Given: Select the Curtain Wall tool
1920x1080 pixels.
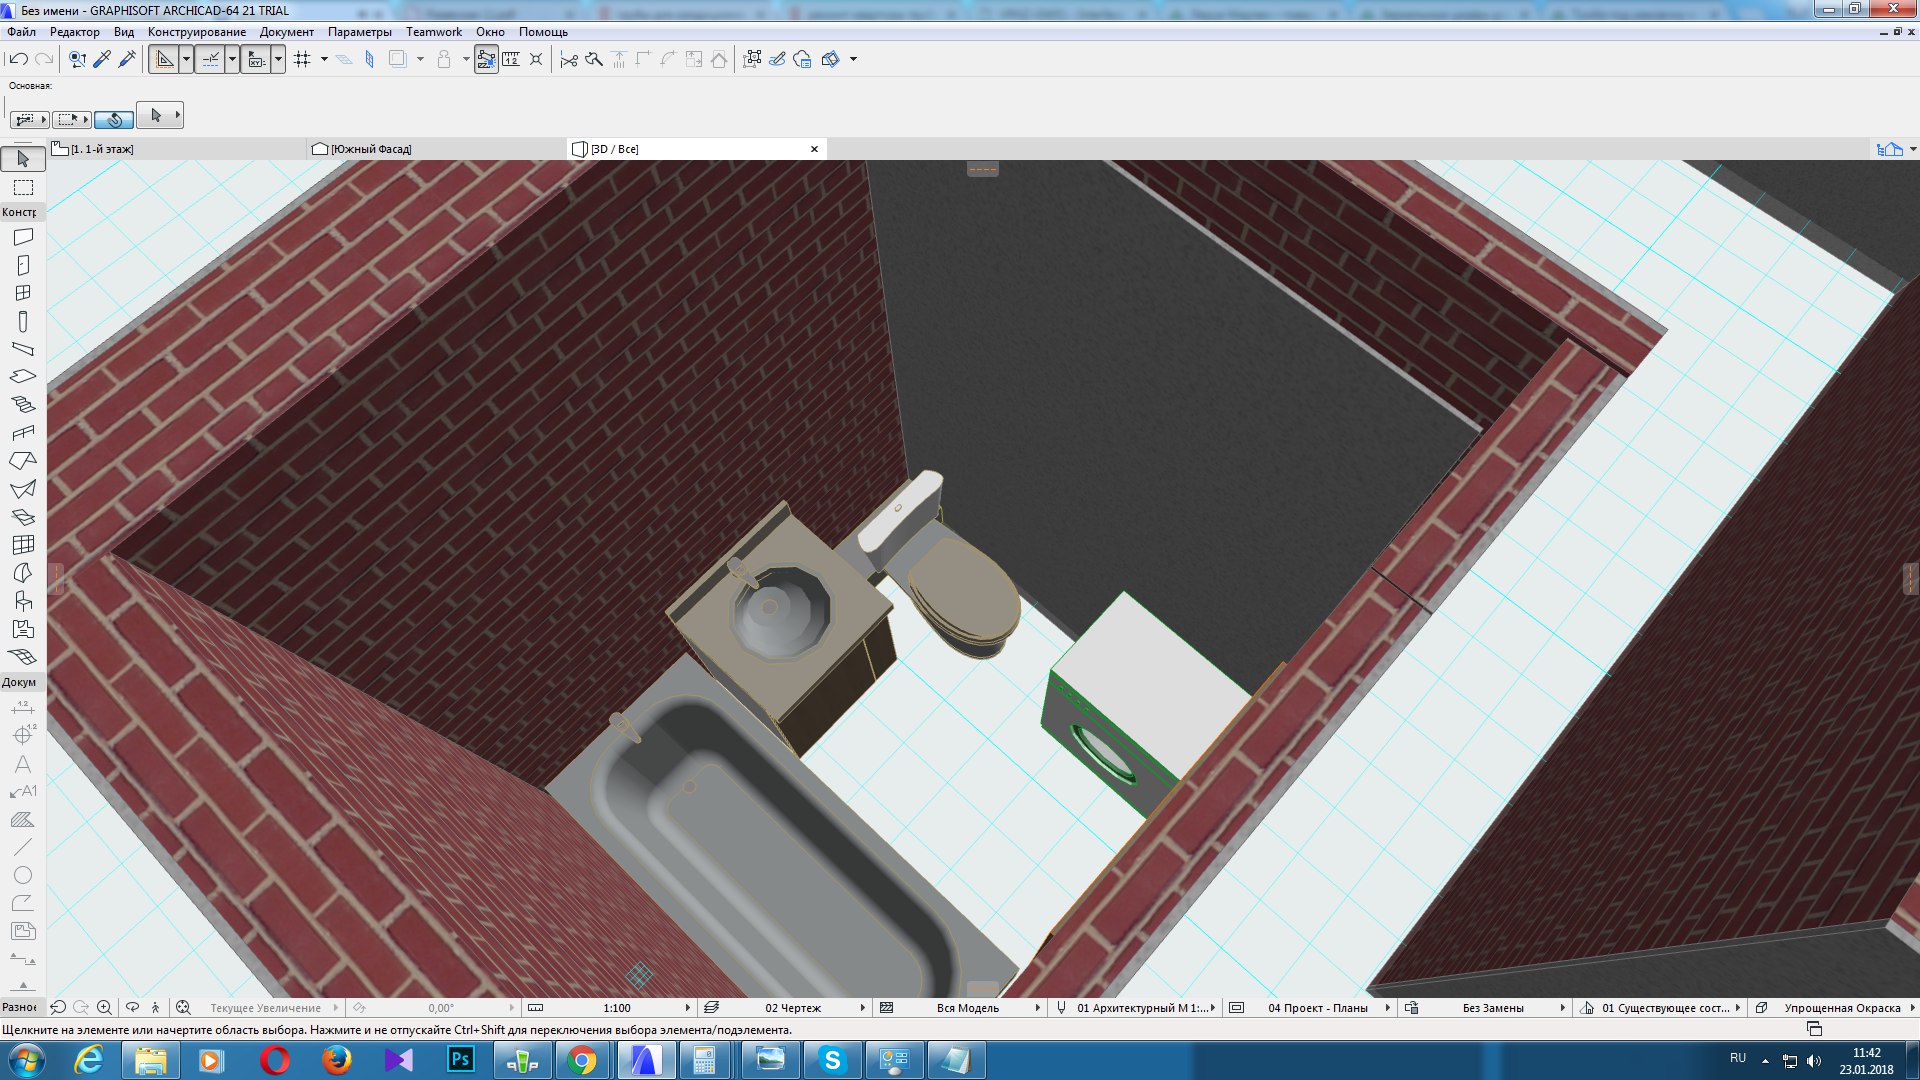Looking at the screenshot, I should (x=23, y=545).
